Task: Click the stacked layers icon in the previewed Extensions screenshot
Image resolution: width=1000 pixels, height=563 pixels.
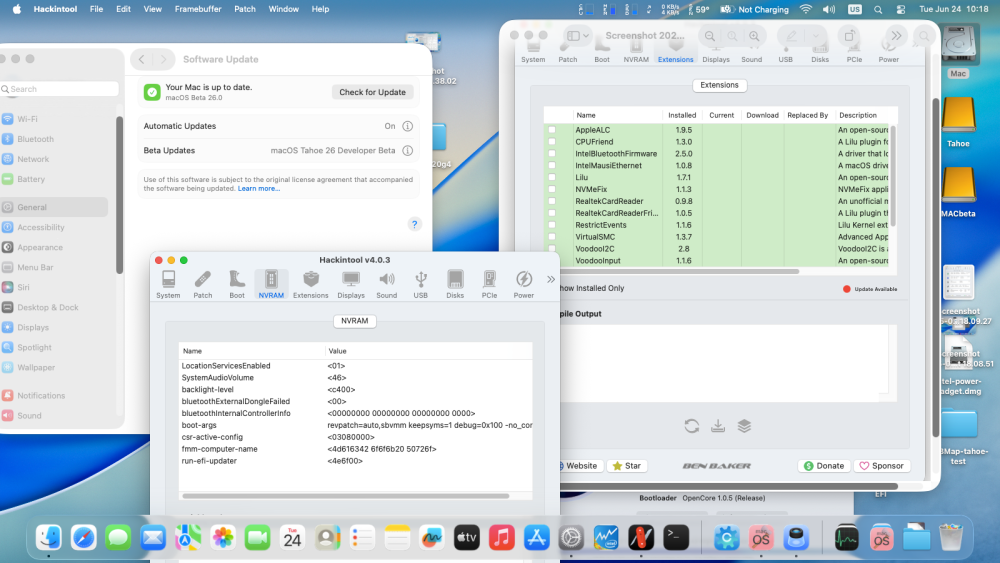Action: (744, 426)
